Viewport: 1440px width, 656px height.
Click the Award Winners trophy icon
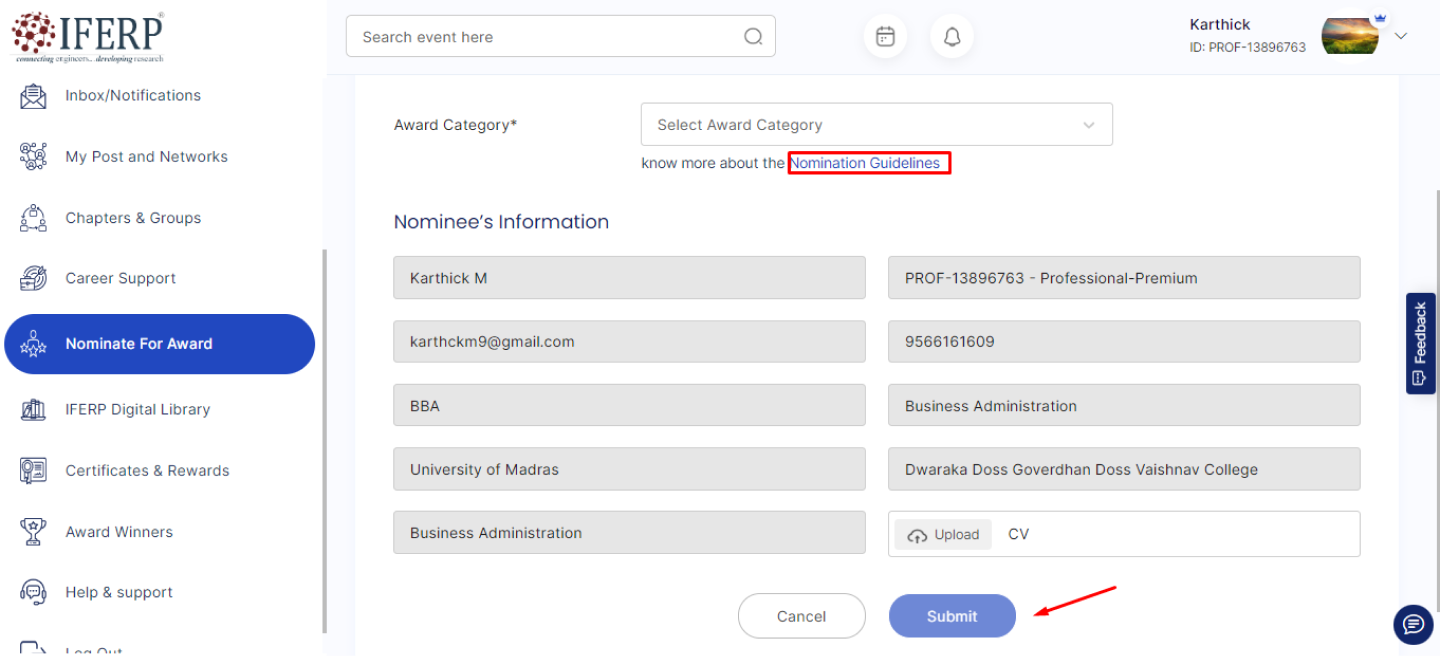[33, 532]
